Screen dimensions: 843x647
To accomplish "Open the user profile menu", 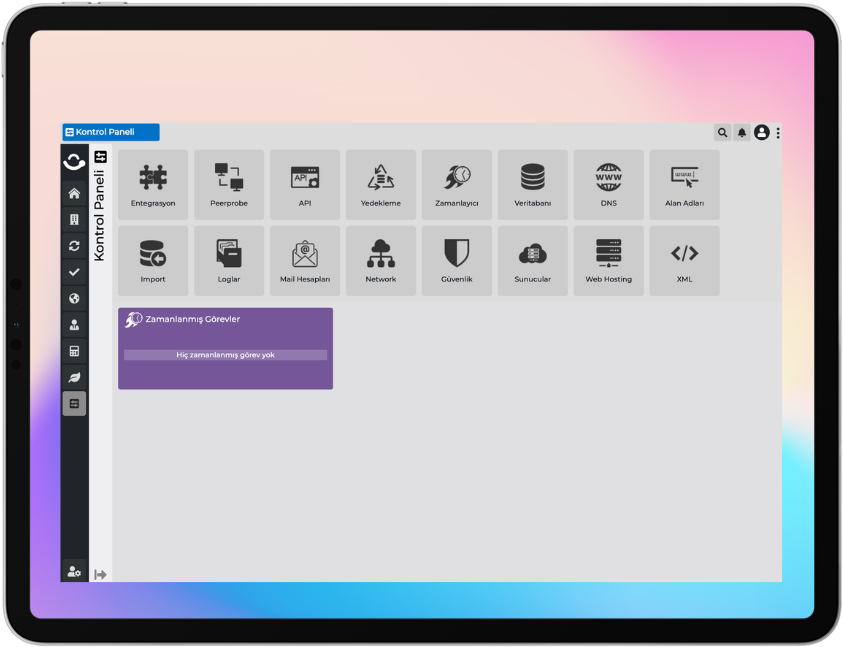I will 762,132.
